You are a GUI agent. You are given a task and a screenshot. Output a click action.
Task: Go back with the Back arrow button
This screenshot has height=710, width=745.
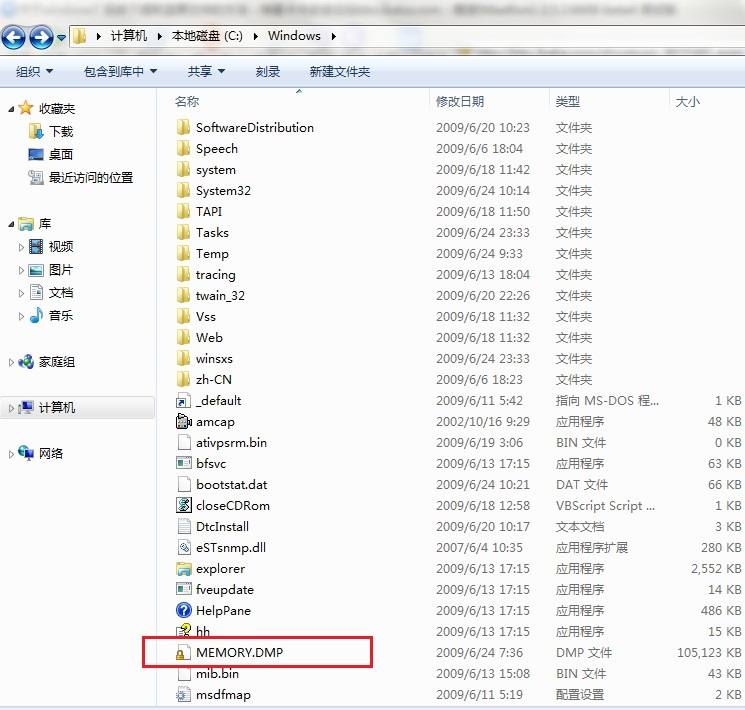(13, 38)
